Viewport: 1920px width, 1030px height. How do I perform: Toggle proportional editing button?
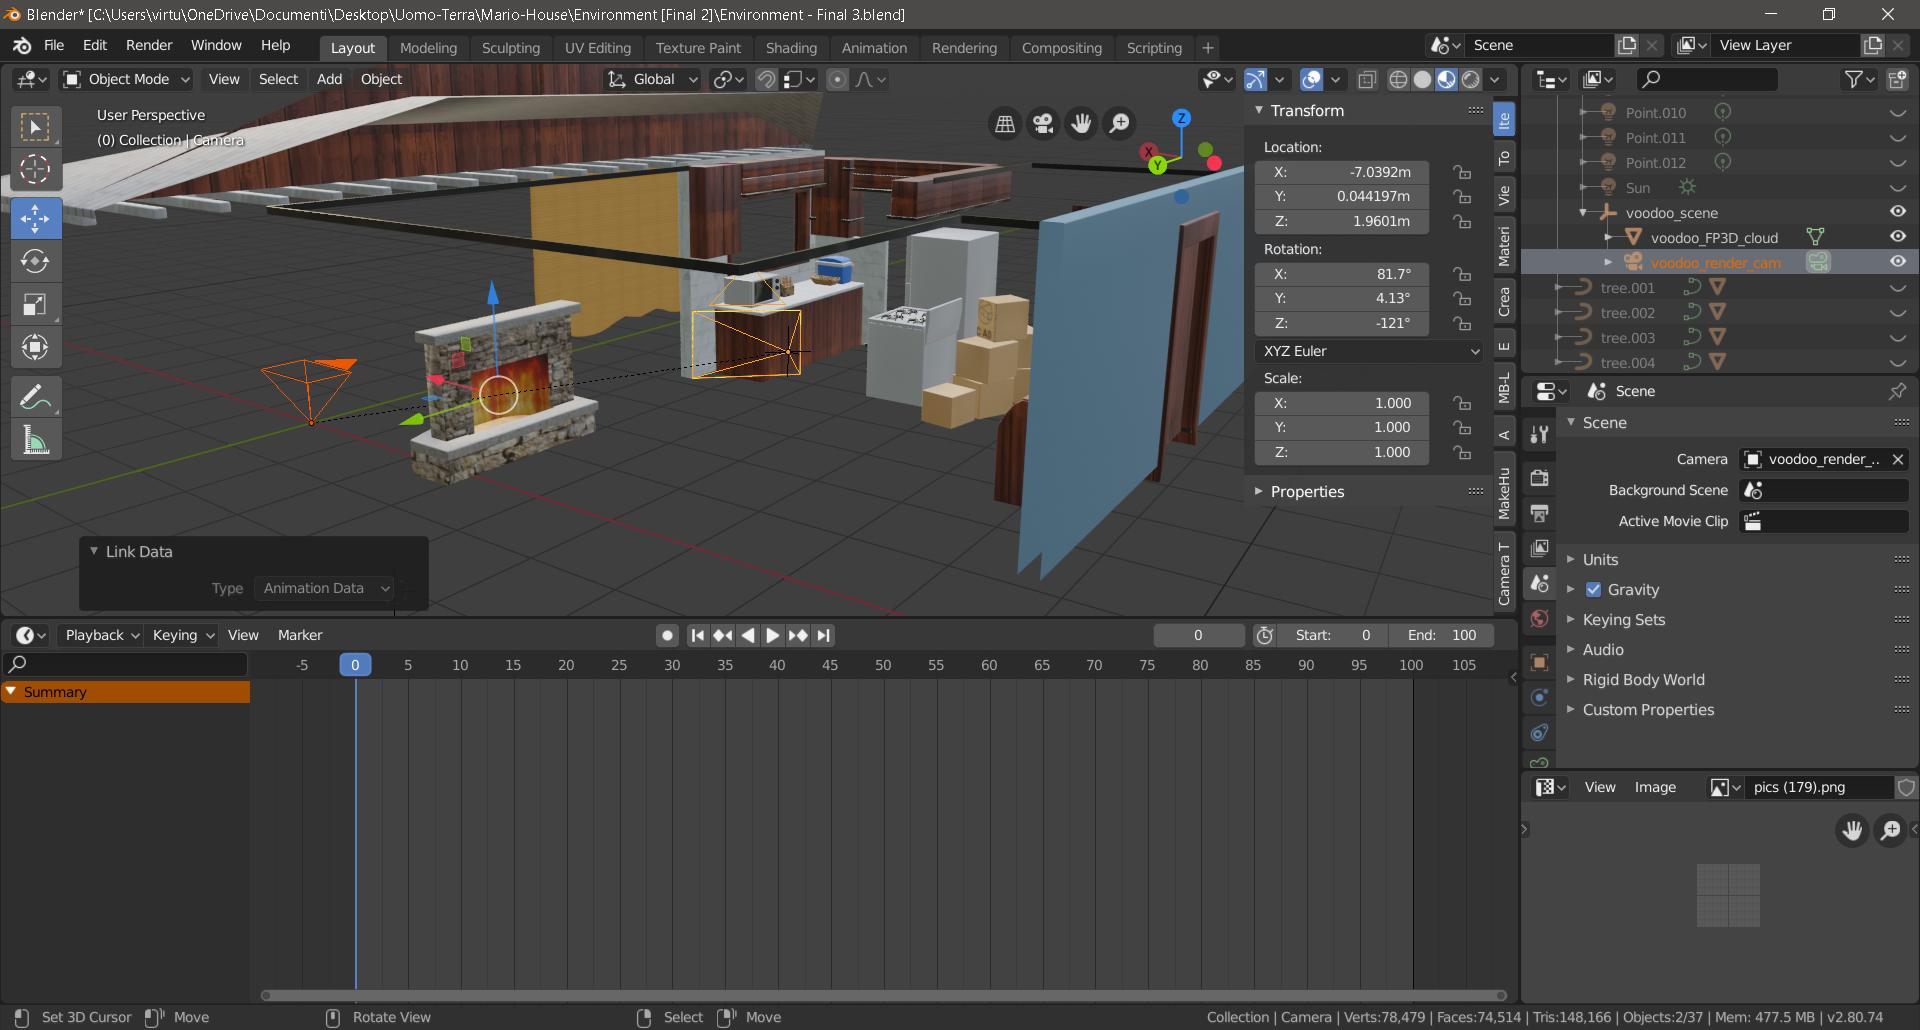tap(838, 80)
